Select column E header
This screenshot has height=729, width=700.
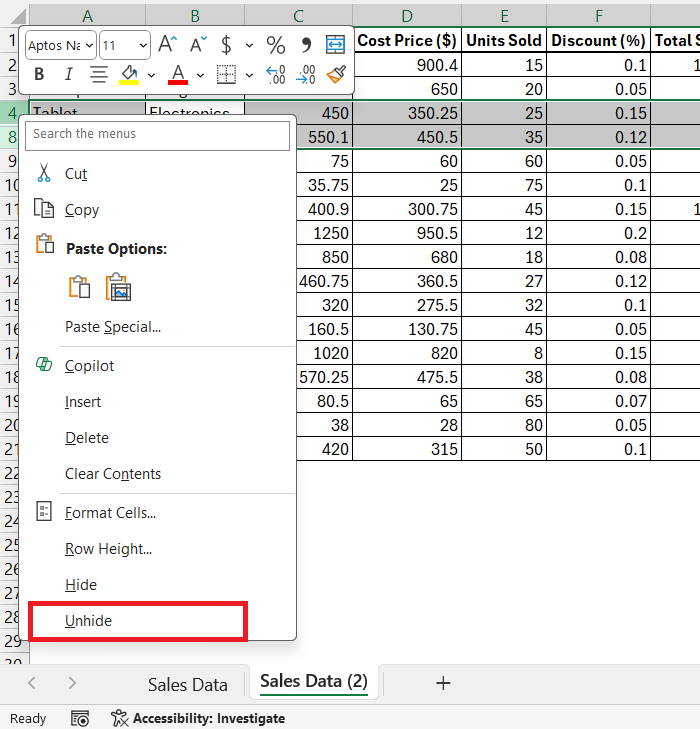(504, 16)
